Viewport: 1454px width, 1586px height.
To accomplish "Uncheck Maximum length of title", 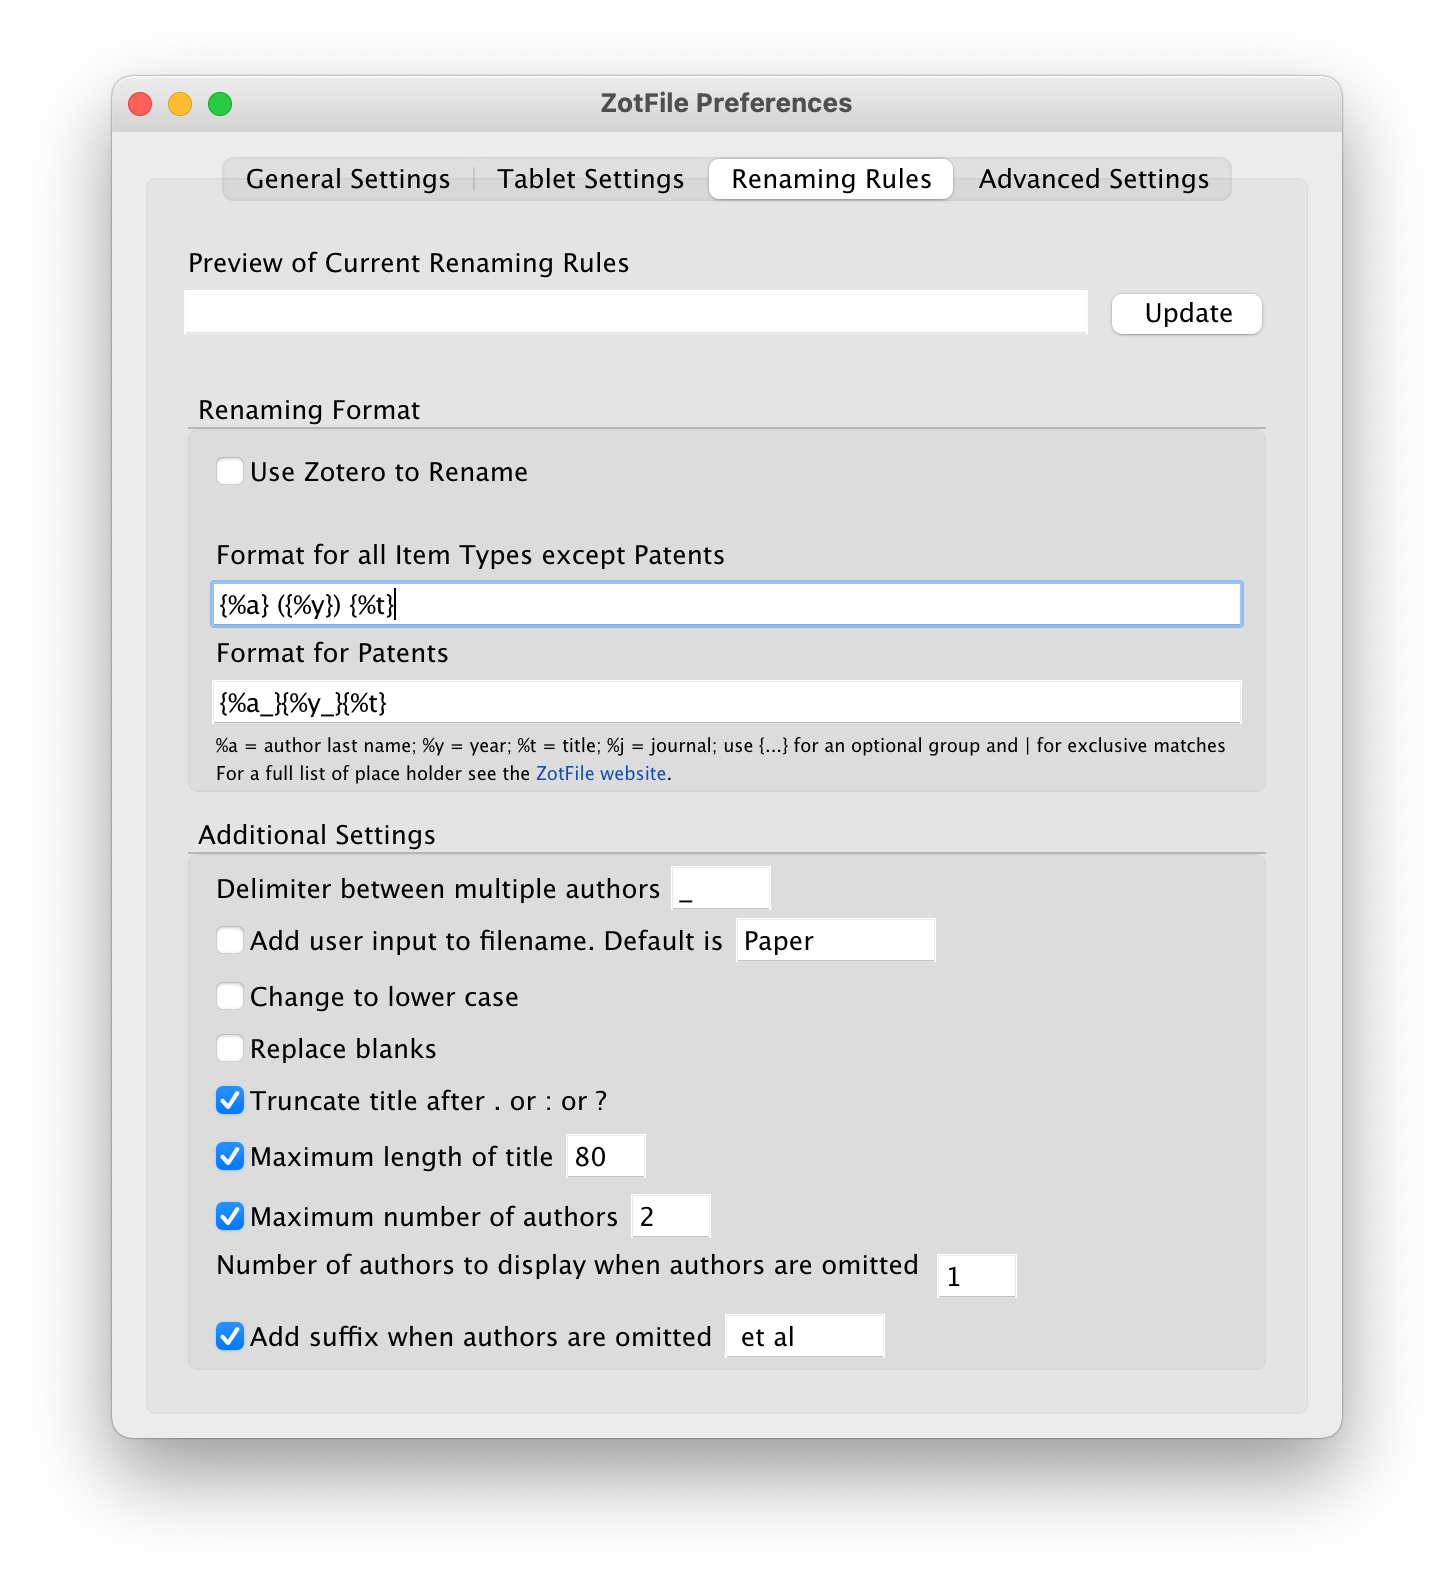I will (231, 1157).
